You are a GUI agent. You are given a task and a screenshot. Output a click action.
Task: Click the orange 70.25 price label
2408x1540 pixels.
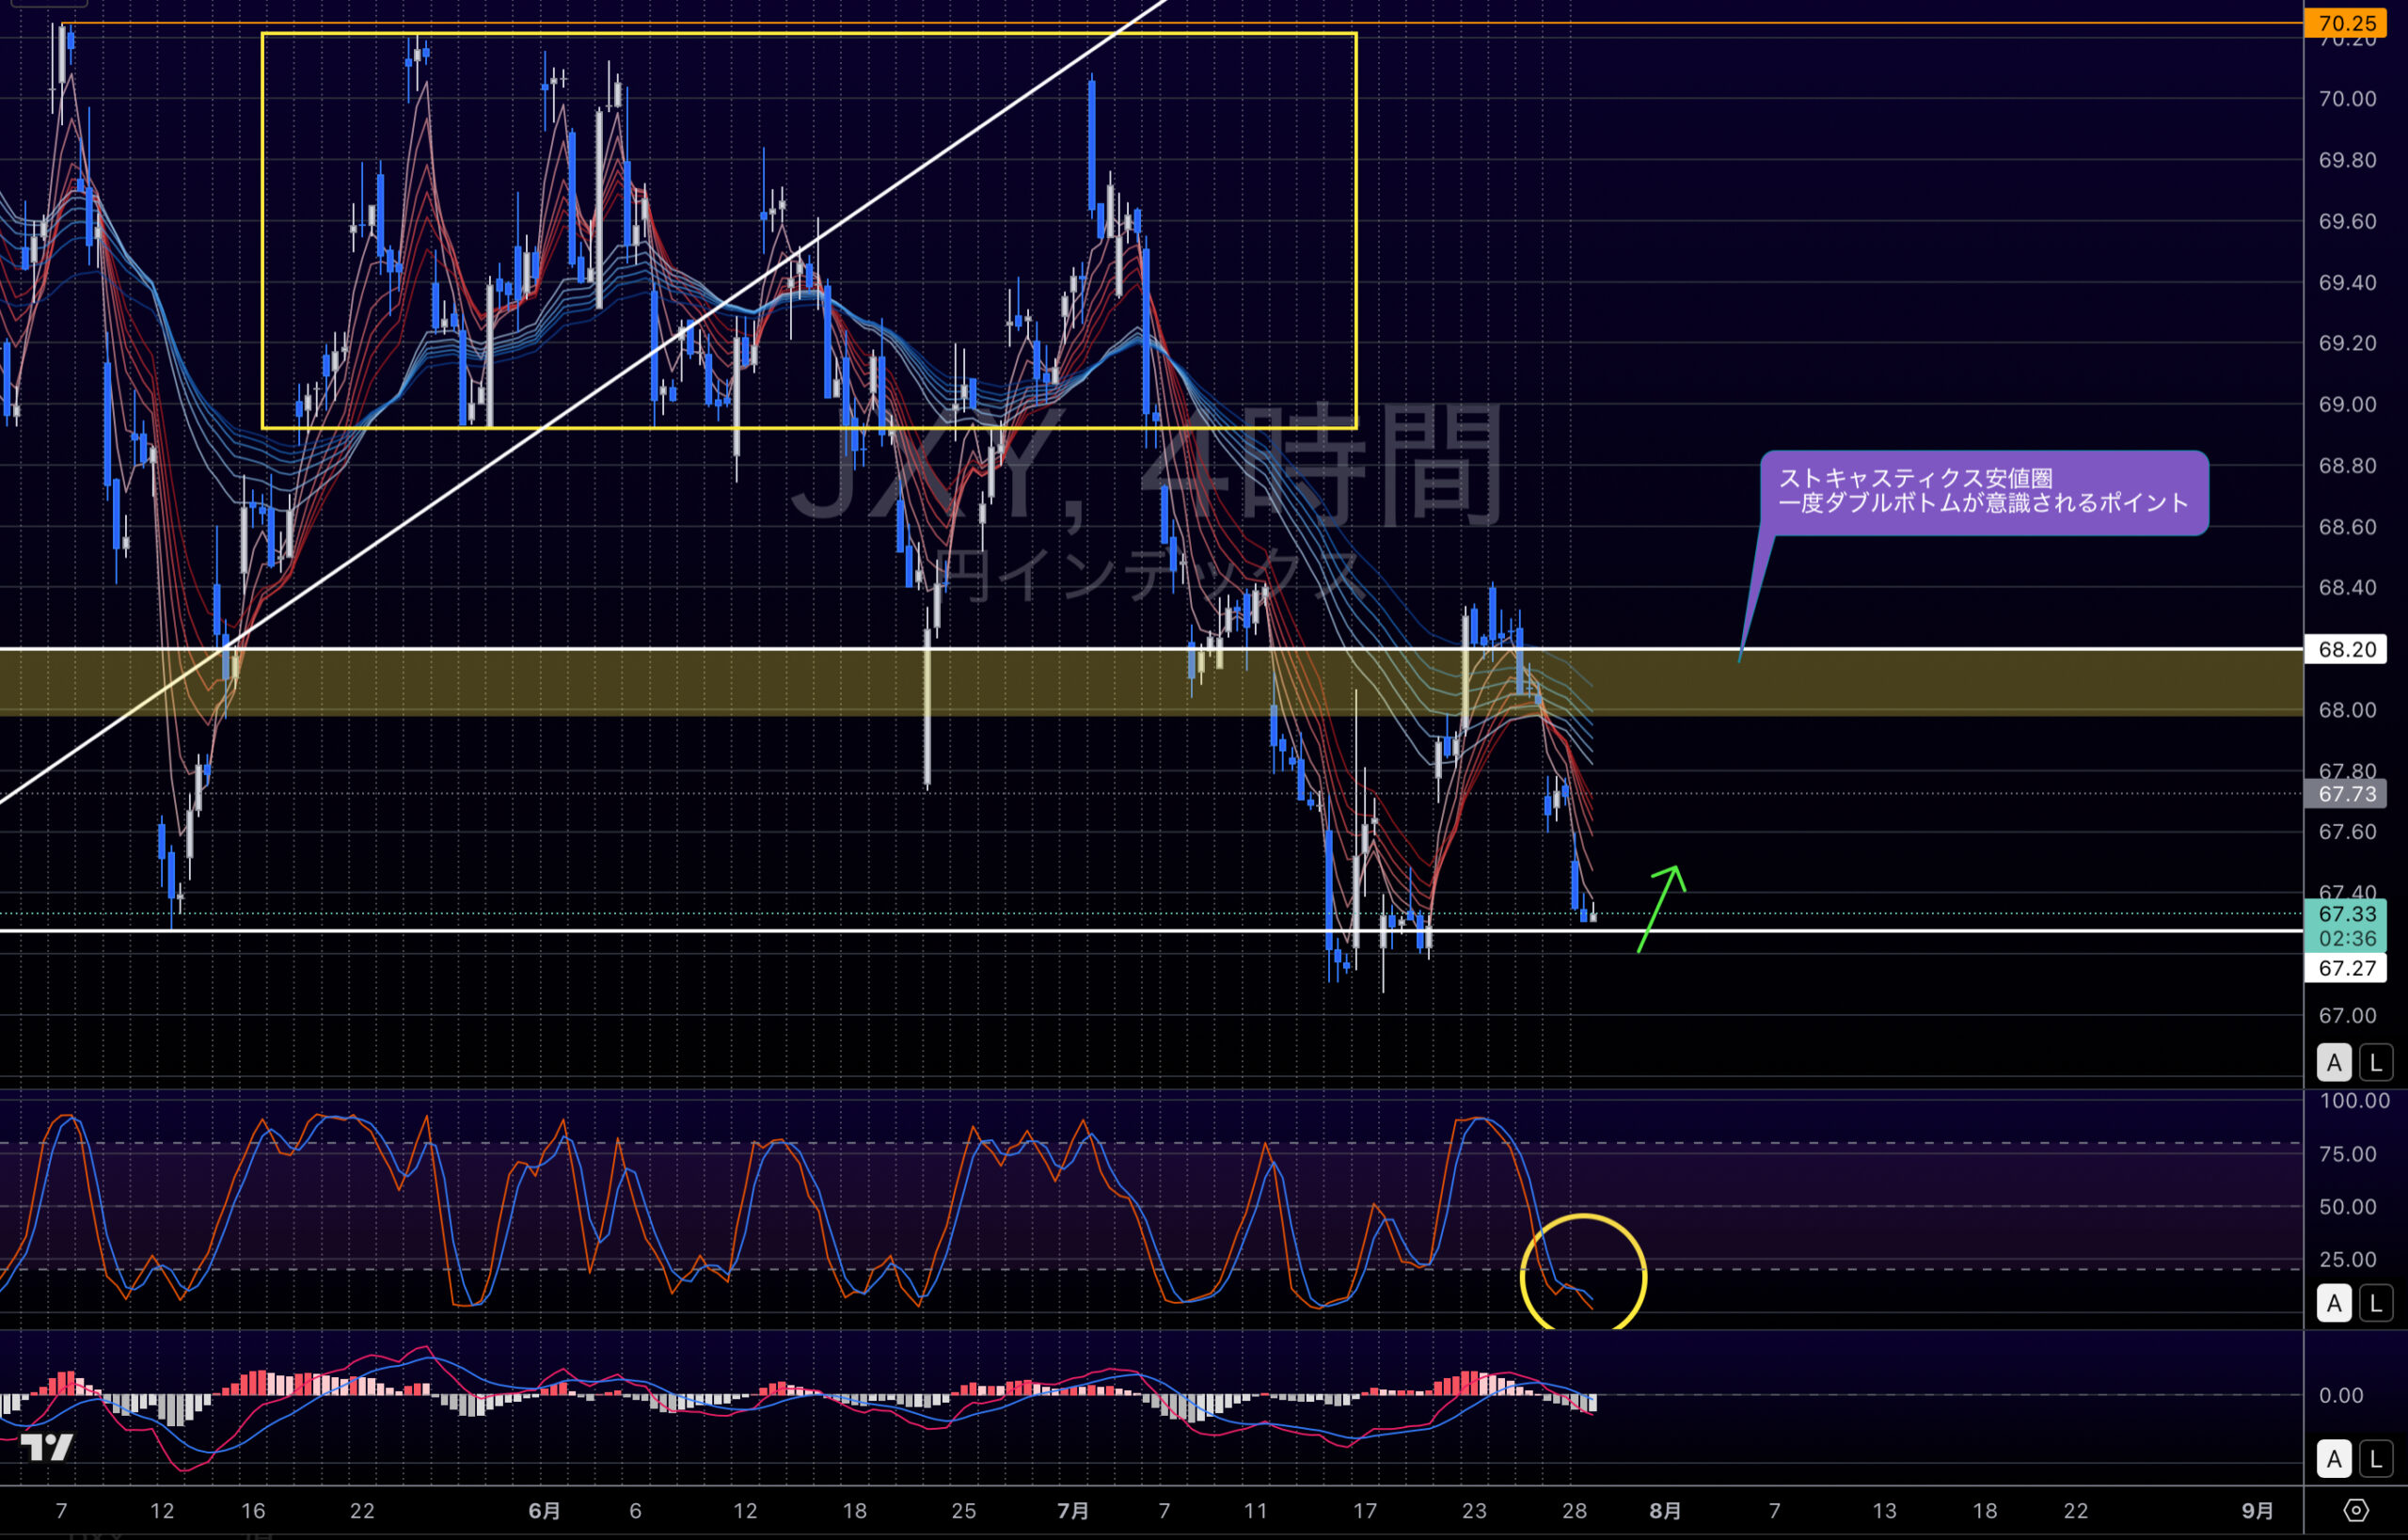(2346, 23)
